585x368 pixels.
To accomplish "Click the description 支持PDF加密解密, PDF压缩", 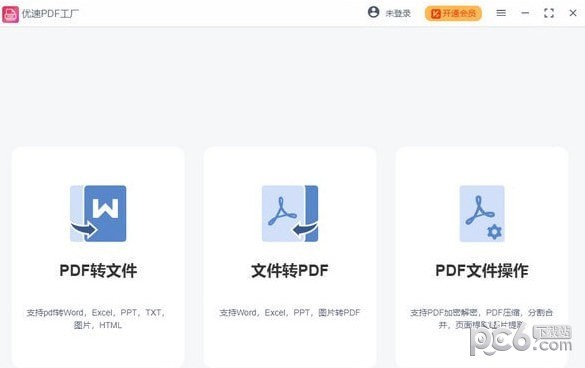I will coord(482,318).
